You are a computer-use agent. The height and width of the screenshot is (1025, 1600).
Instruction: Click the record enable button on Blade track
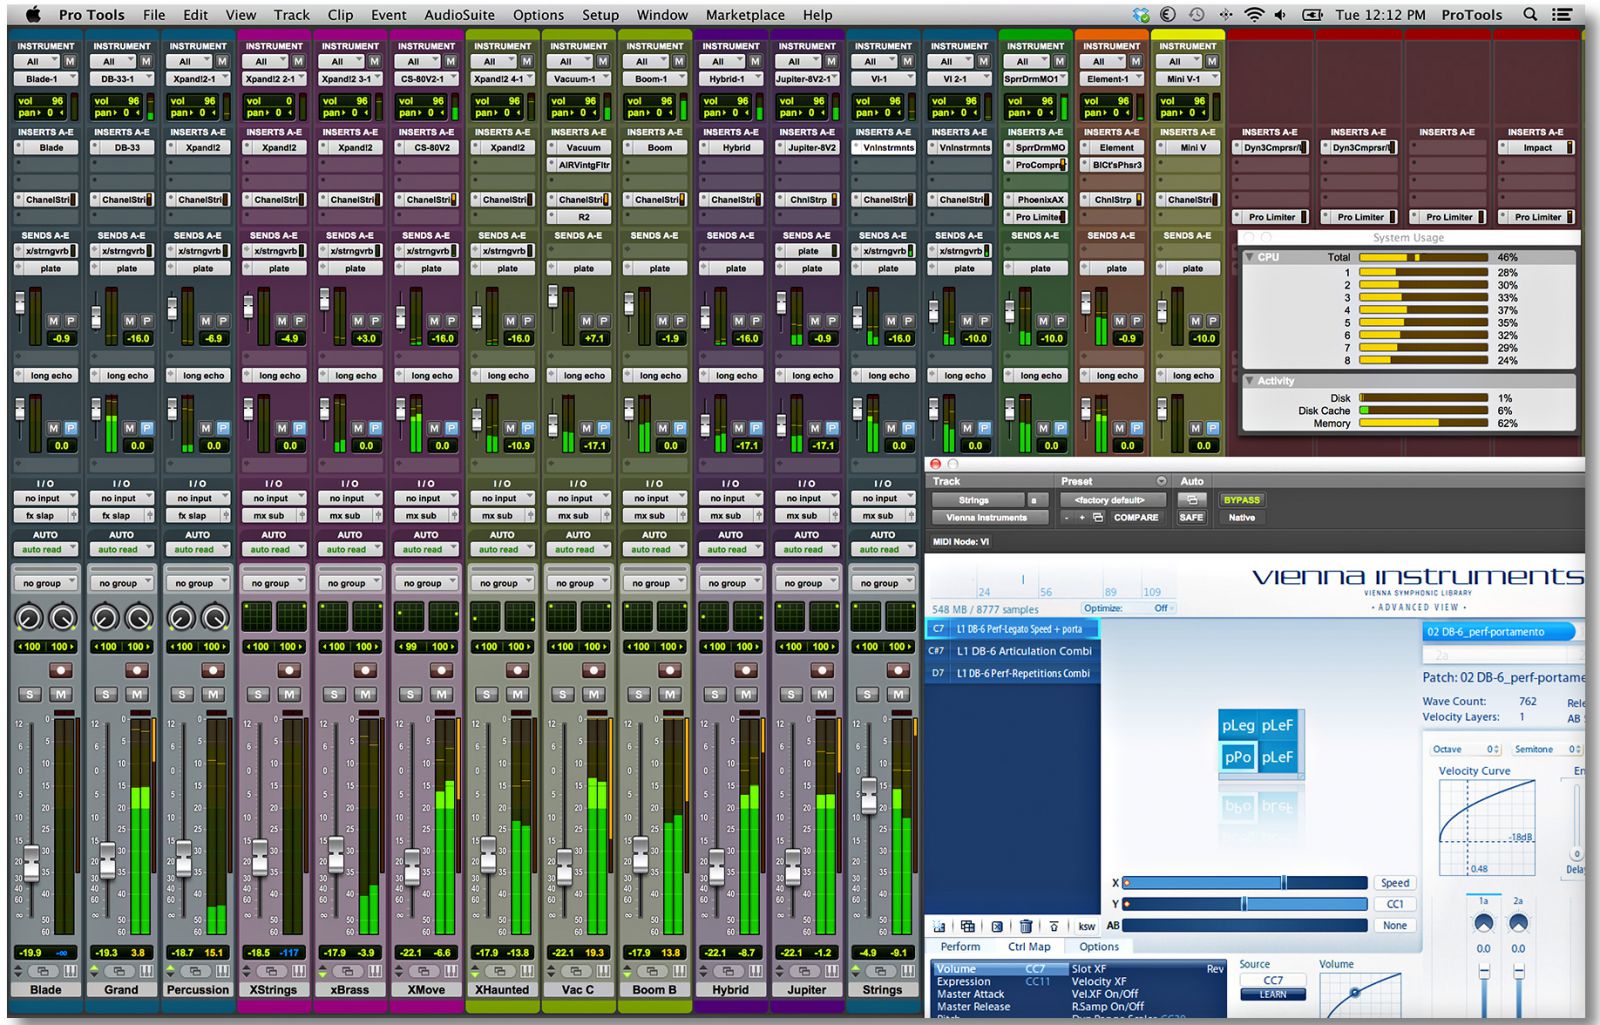(x=60, y=671)
